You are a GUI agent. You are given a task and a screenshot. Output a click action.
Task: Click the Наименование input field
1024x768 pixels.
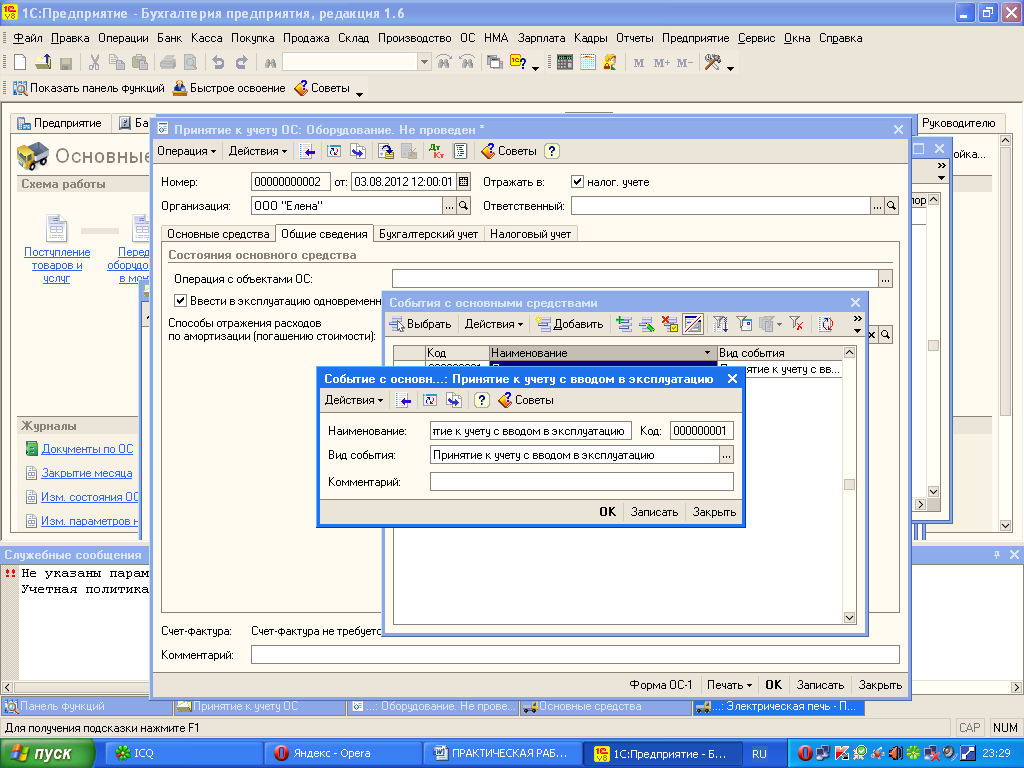click(x=531, y=431)
